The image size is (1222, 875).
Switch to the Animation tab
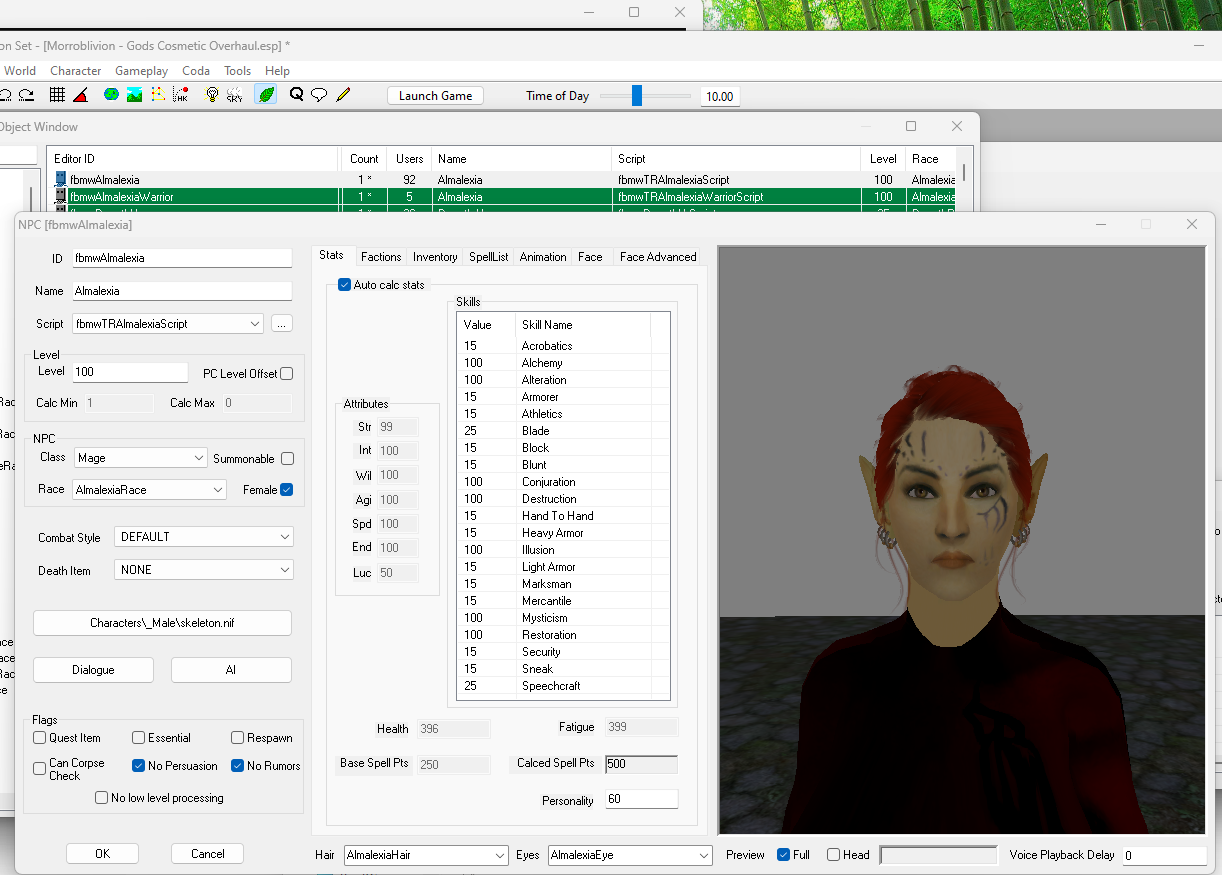click(x=543, y=257)
